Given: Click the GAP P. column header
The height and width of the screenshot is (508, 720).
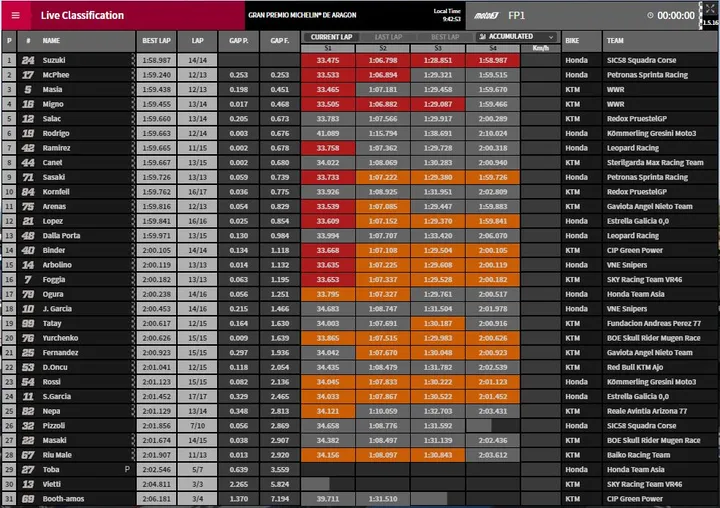Looking at the screenshot, I should point(239,41).
